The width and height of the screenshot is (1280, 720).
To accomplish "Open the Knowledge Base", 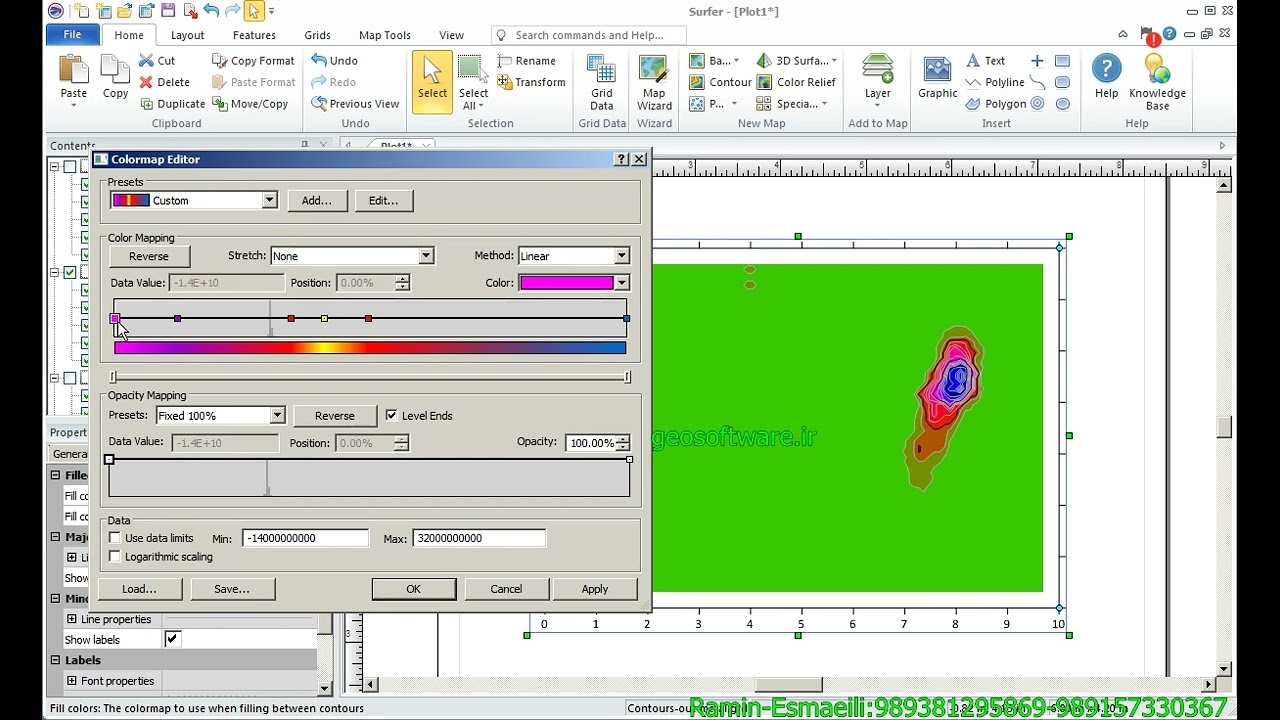I will [1157, 82].
